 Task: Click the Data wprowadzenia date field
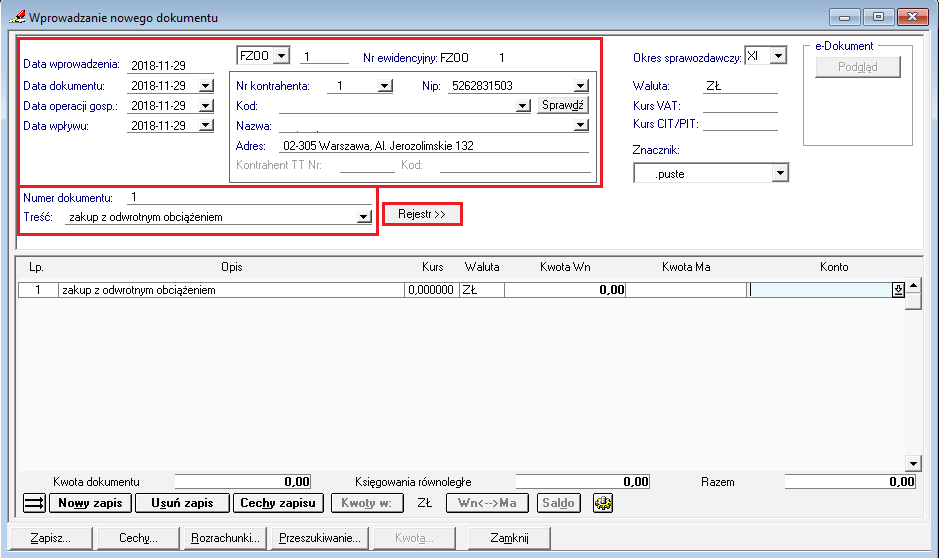coord(170,65)
